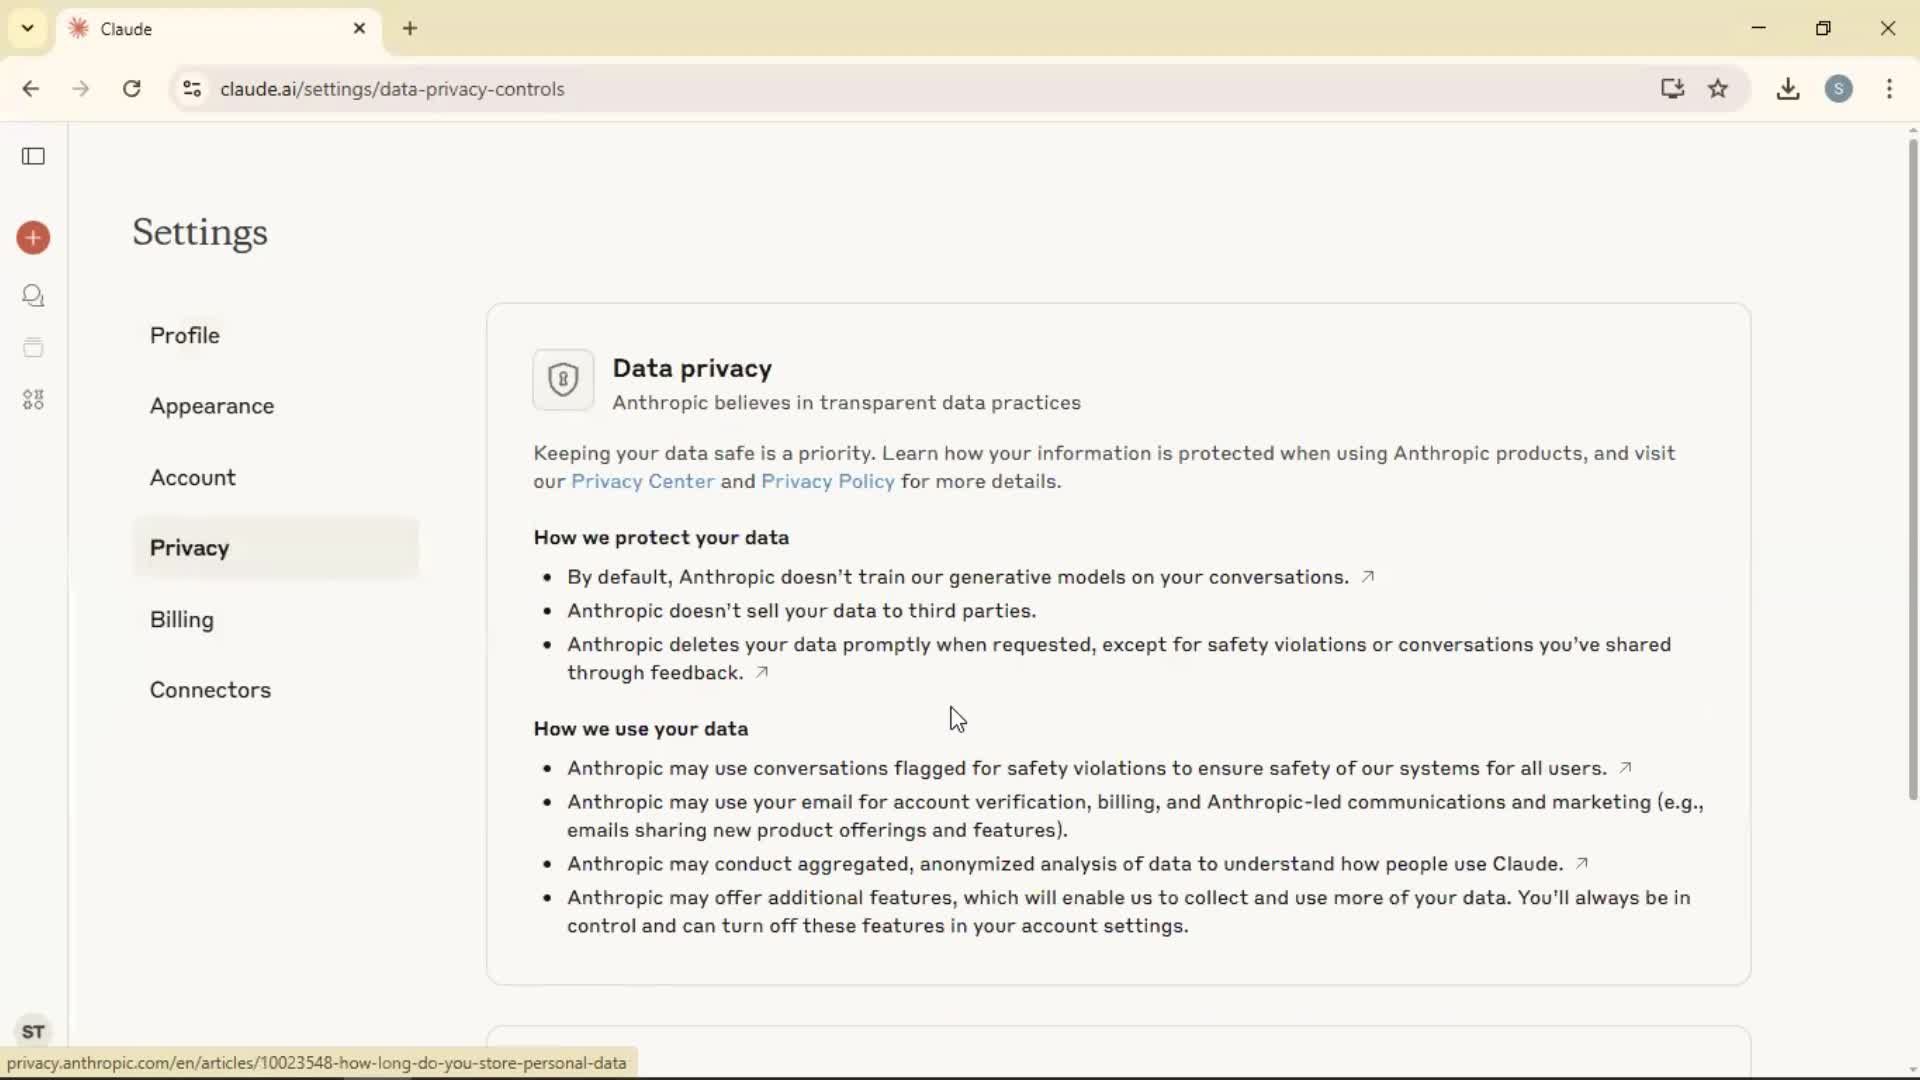Open the Privacy Center link
The height and width of the screenshot is (1080, 1920).
642,482
